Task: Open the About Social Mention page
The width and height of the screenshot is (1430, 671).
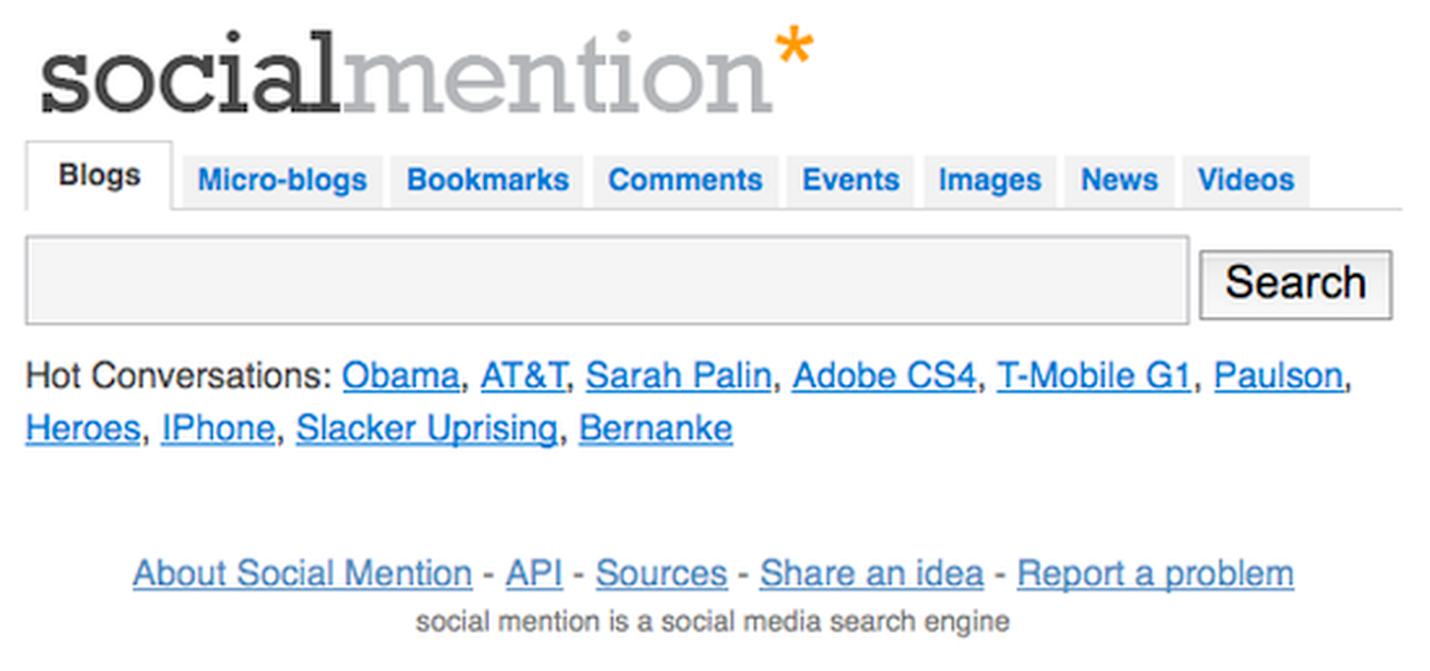Action: [302, 574]
